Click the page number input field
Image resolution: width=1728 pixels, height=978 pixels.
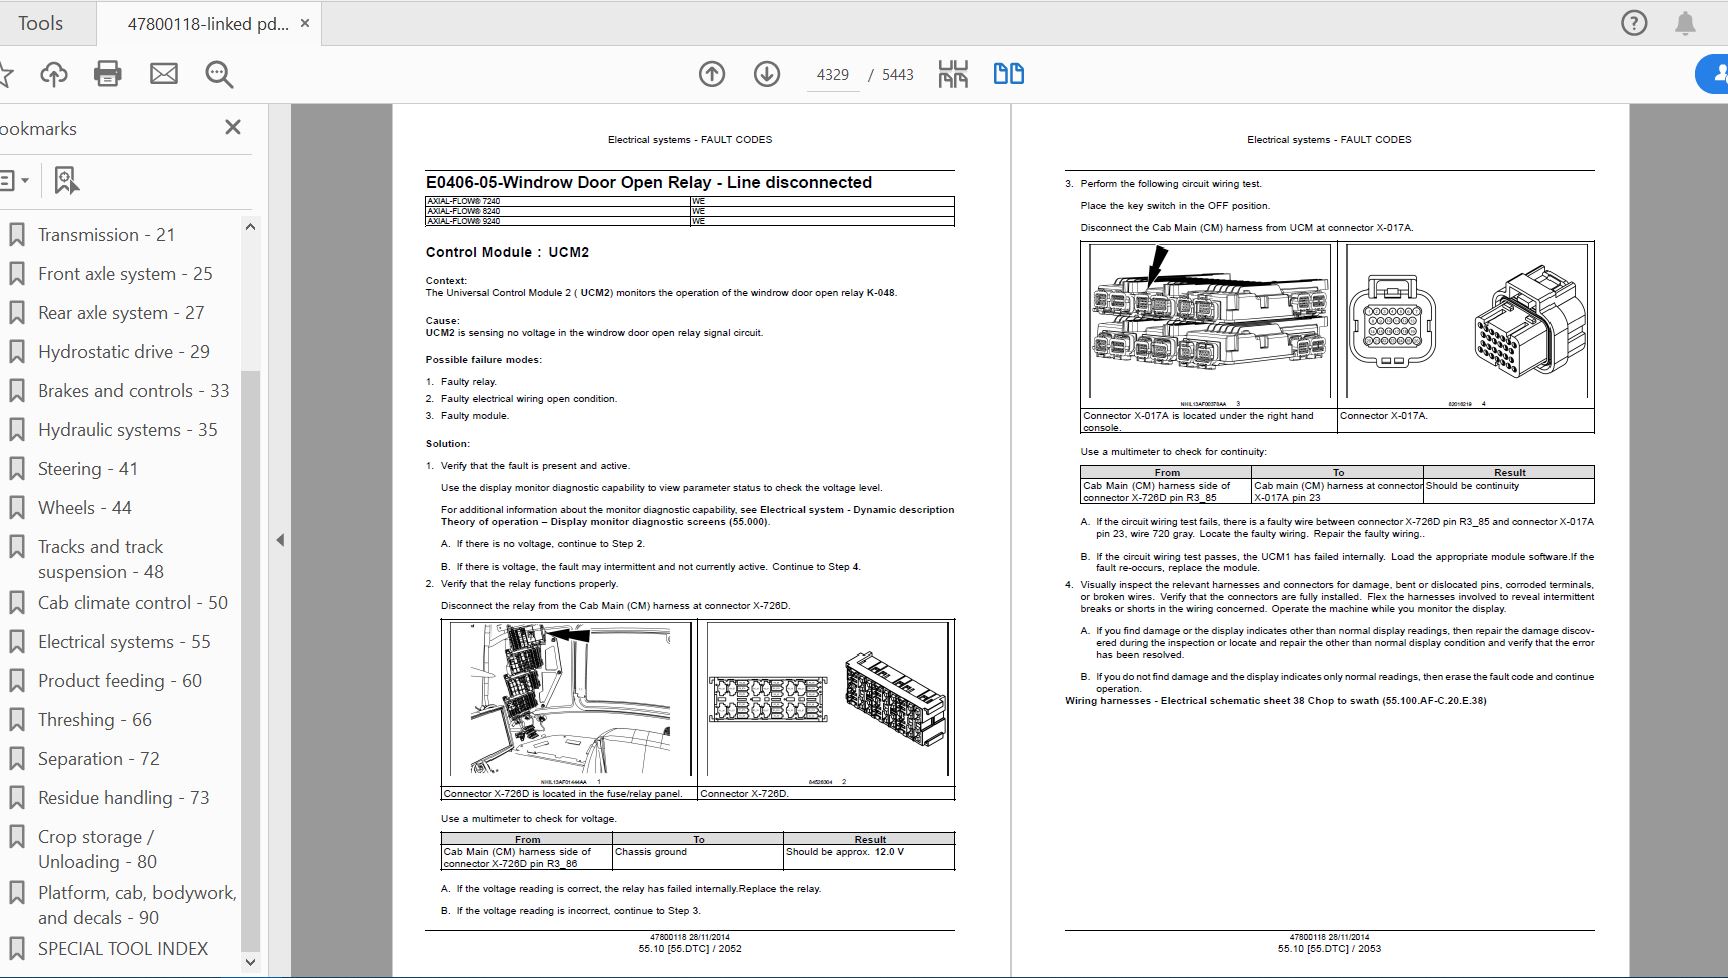[x=832, y=75]
